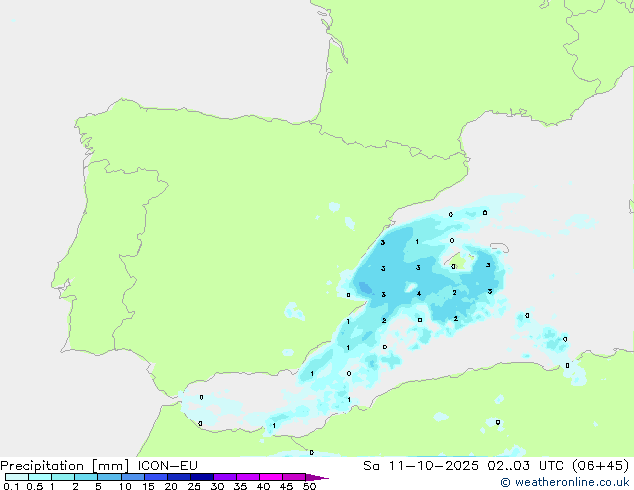This screenshot has height=490, width=634.
Task: Click legend scale label '15'
Action: pyautogui.click(x=148, y=486)
